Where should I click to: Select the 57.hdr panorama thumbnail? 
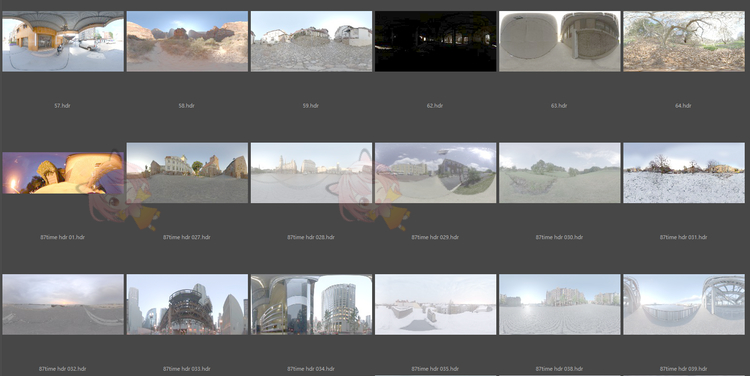pos(63,42)
